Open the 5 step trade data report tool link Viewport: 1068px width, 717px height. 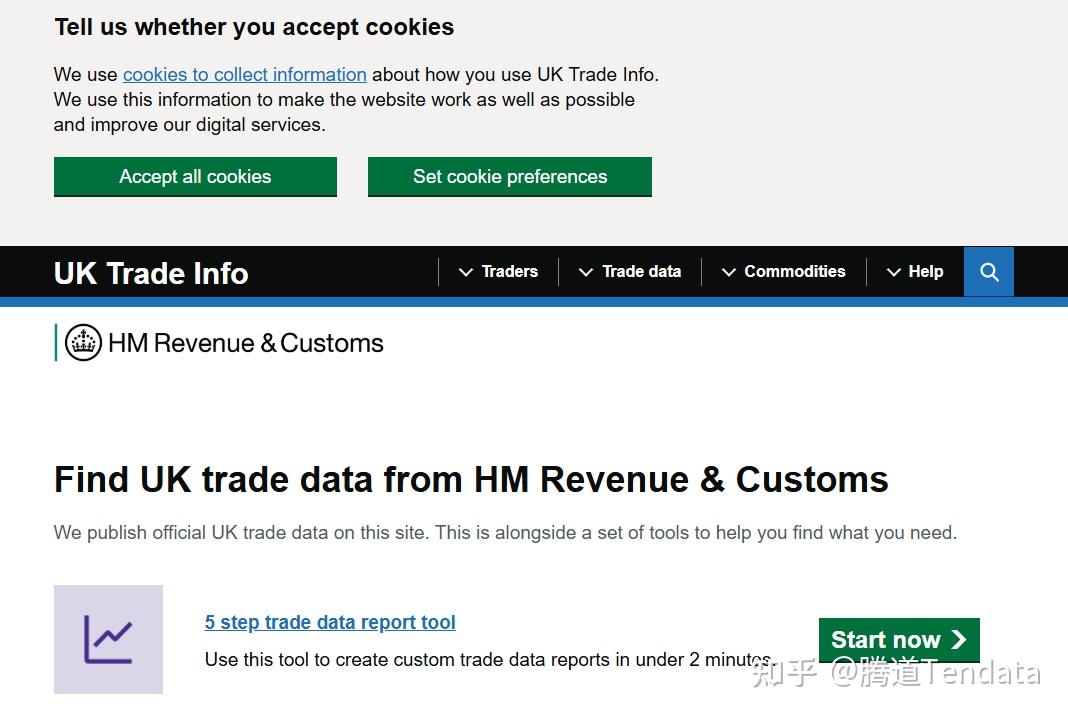coord(330,622)
